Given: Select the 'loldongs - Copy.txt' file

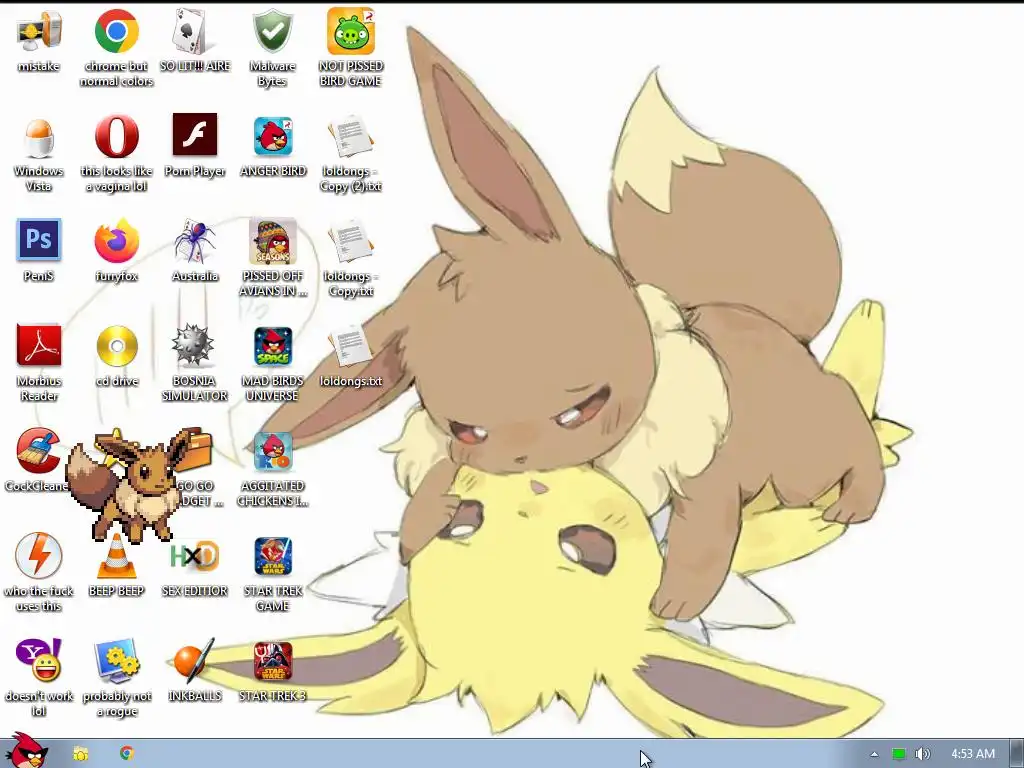Looking at the screenshot, I should pos(351,242).
